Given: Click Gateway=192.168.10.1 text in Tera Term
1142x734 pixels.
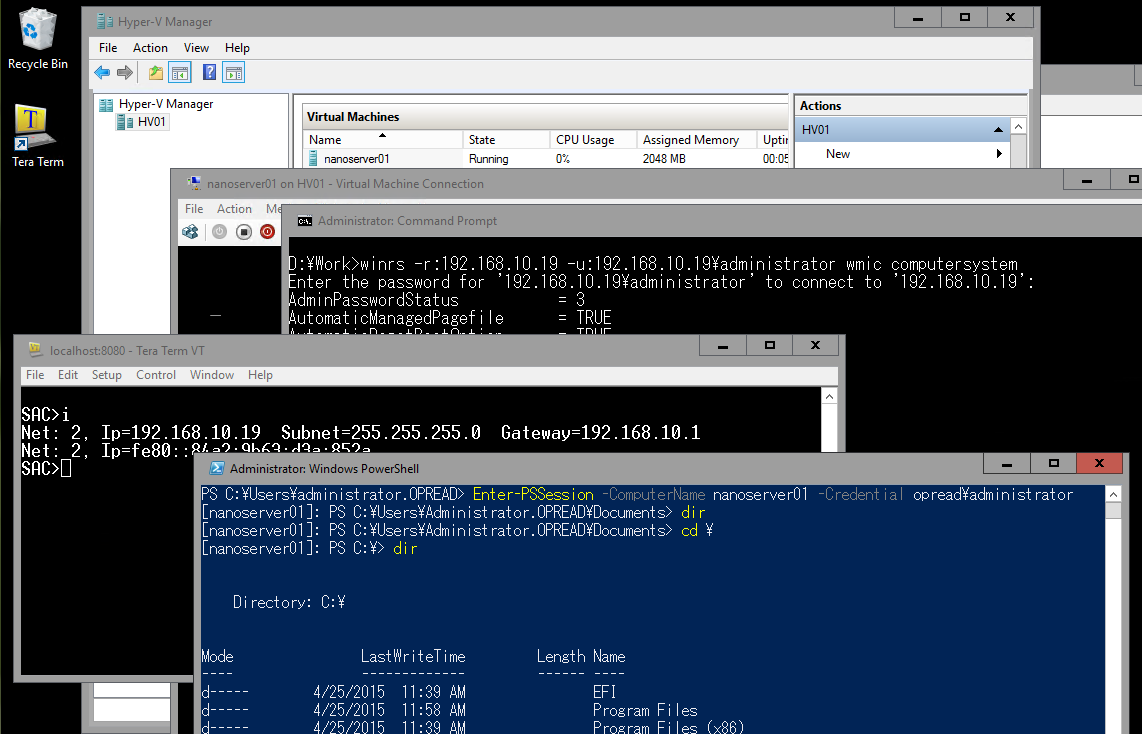Looking at the screenshot, I should (601, 433).
